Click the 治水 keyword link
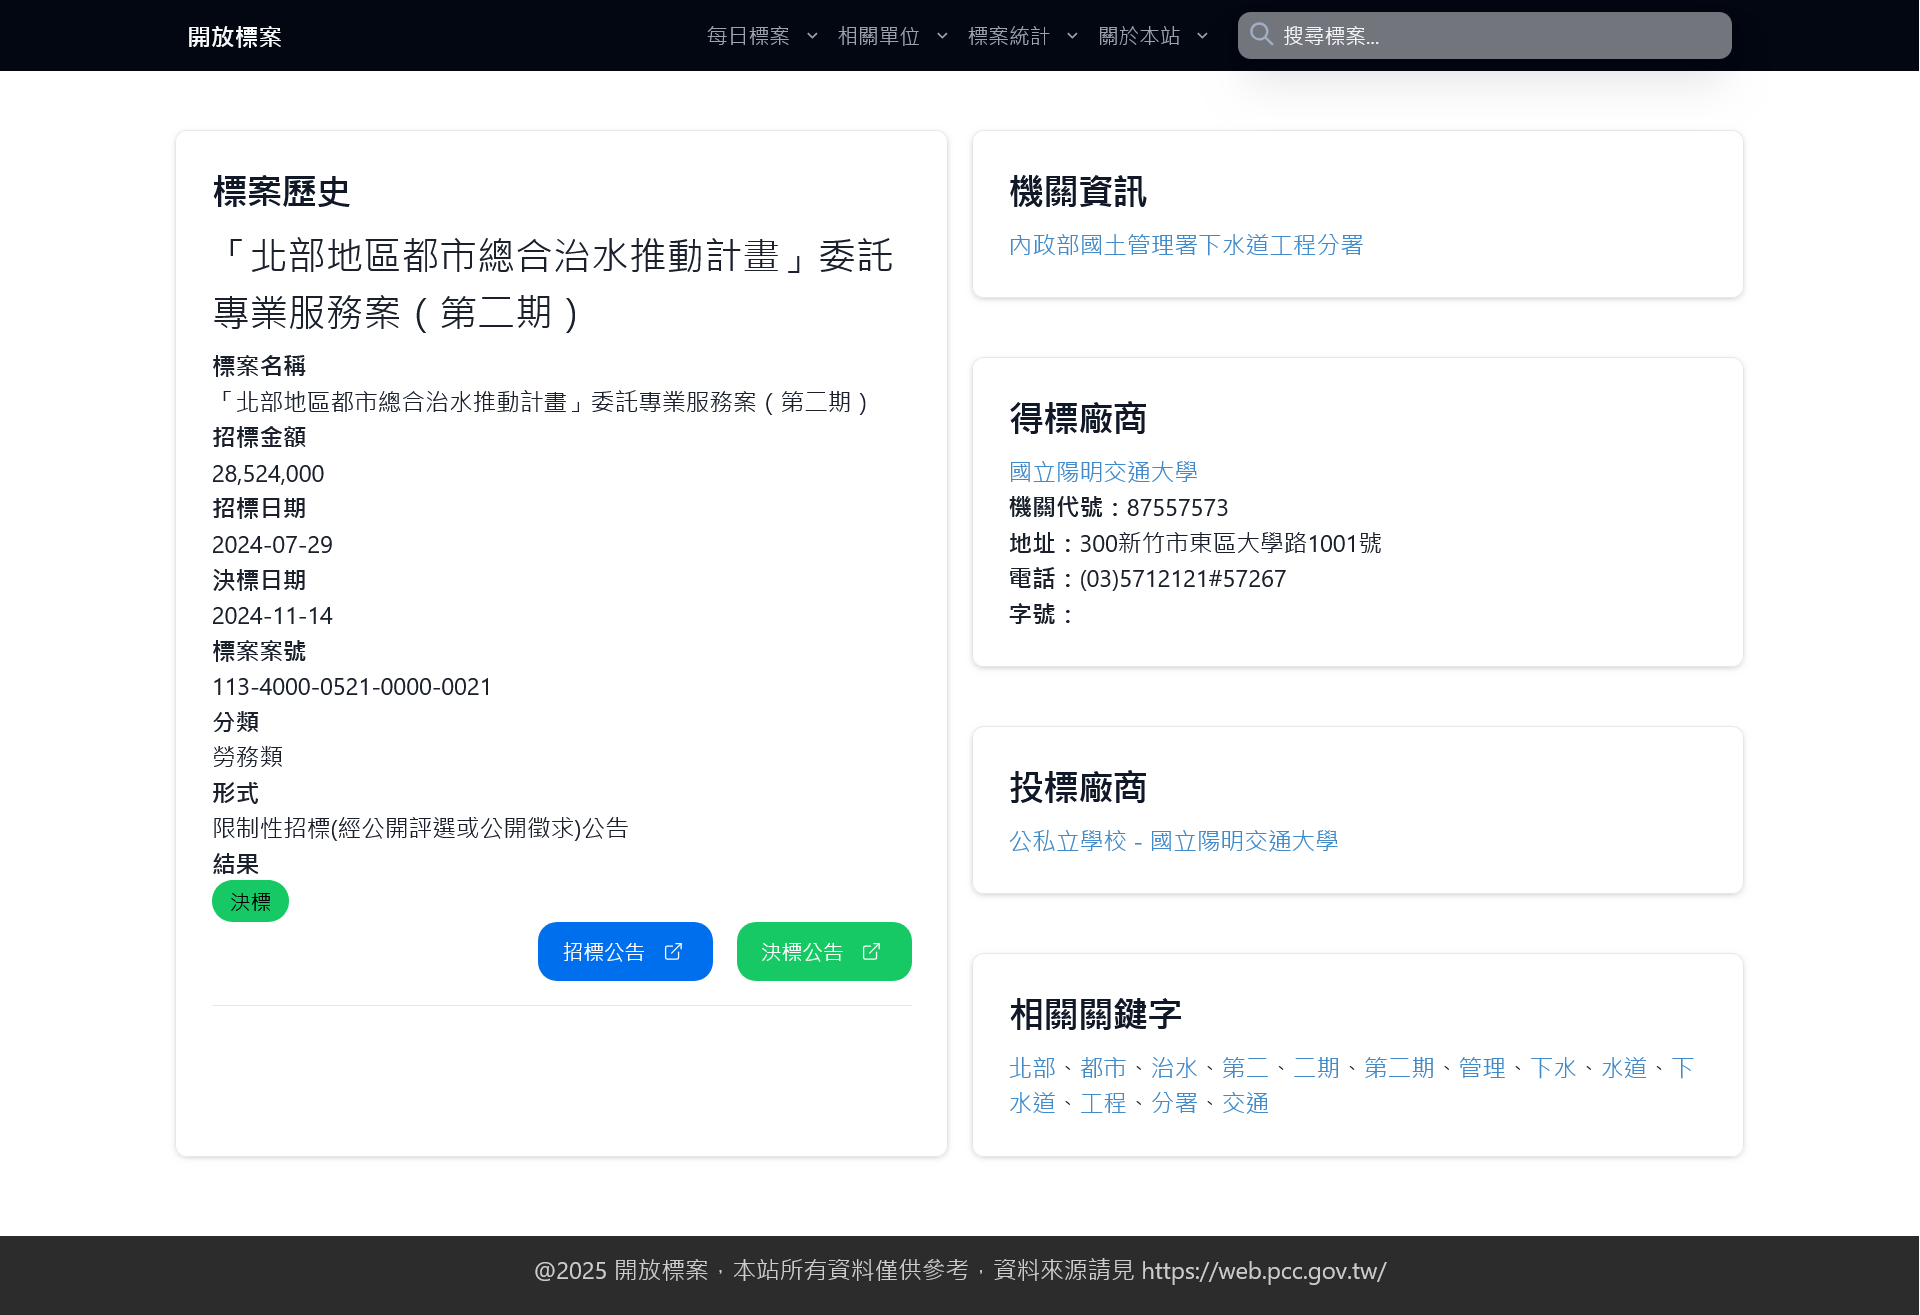This screenshot has height=1315, width=1920. (x=1174, y=1068)
